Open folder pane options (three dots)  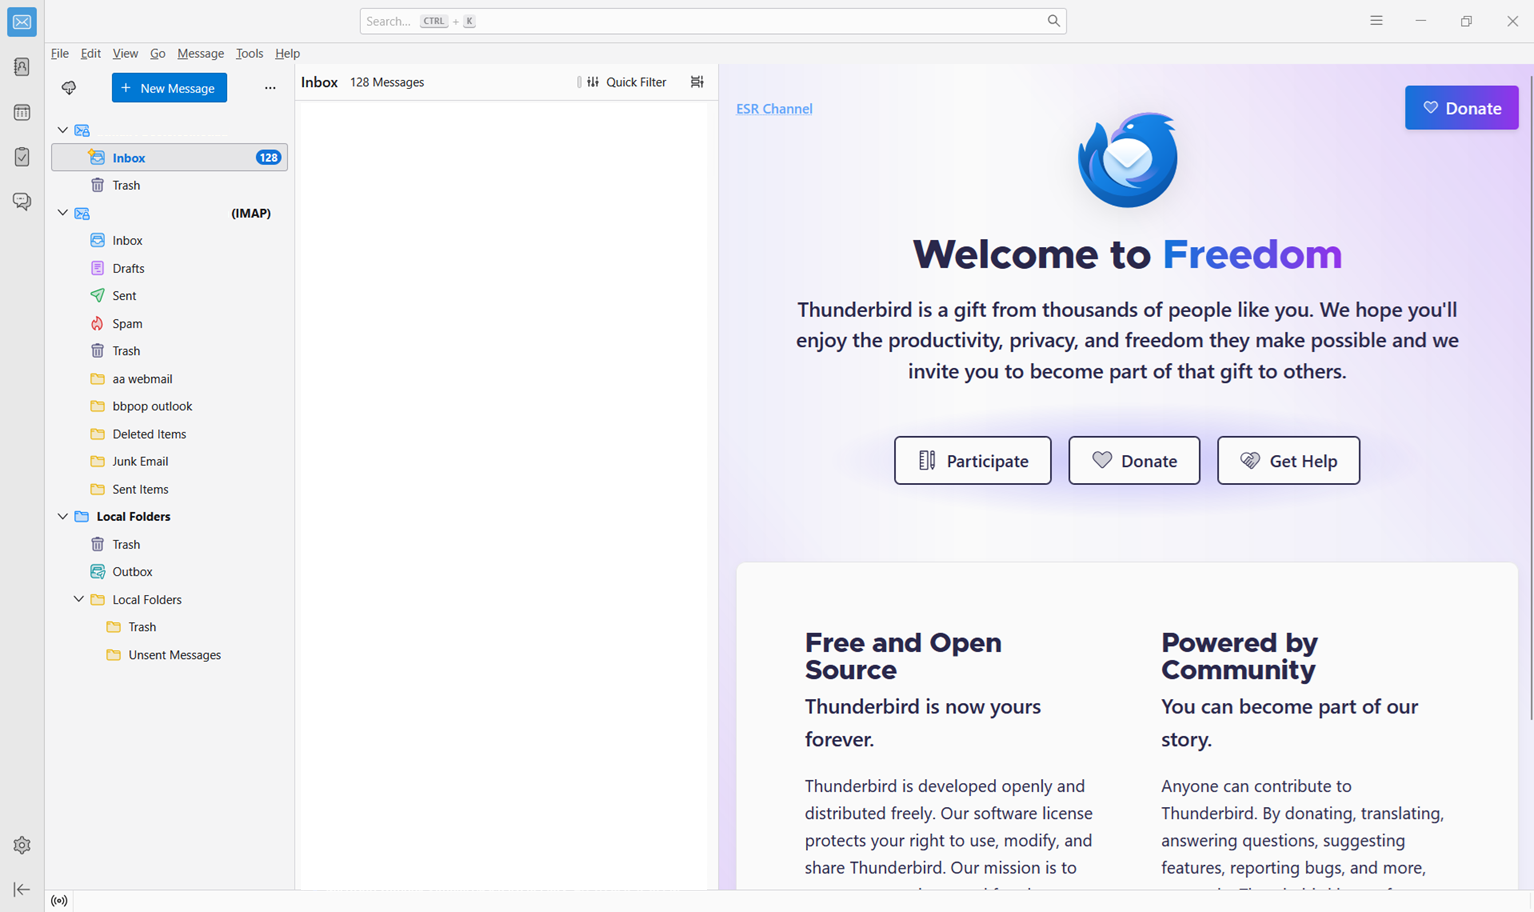270,88
